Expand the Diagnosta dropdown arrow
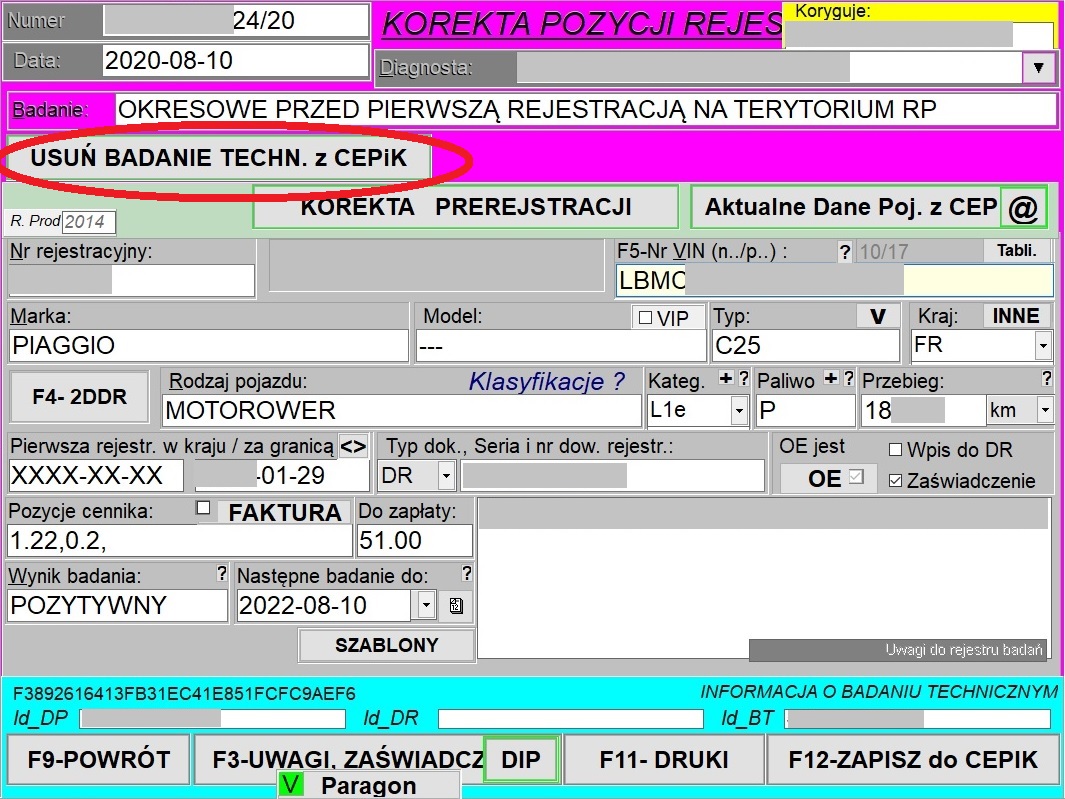This screenshot has height=799, width=1065. coord(1040,68)
